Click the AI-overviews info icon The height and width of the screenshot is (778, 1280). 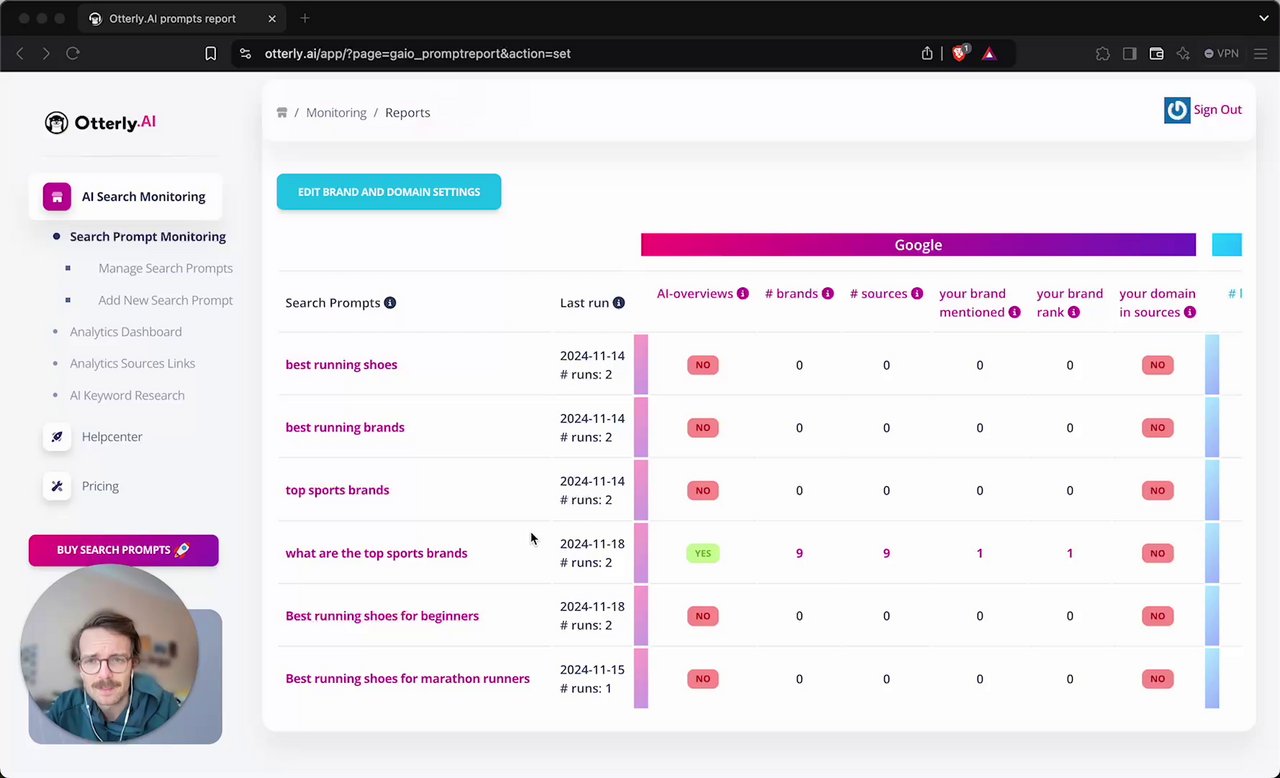point(743,294)
